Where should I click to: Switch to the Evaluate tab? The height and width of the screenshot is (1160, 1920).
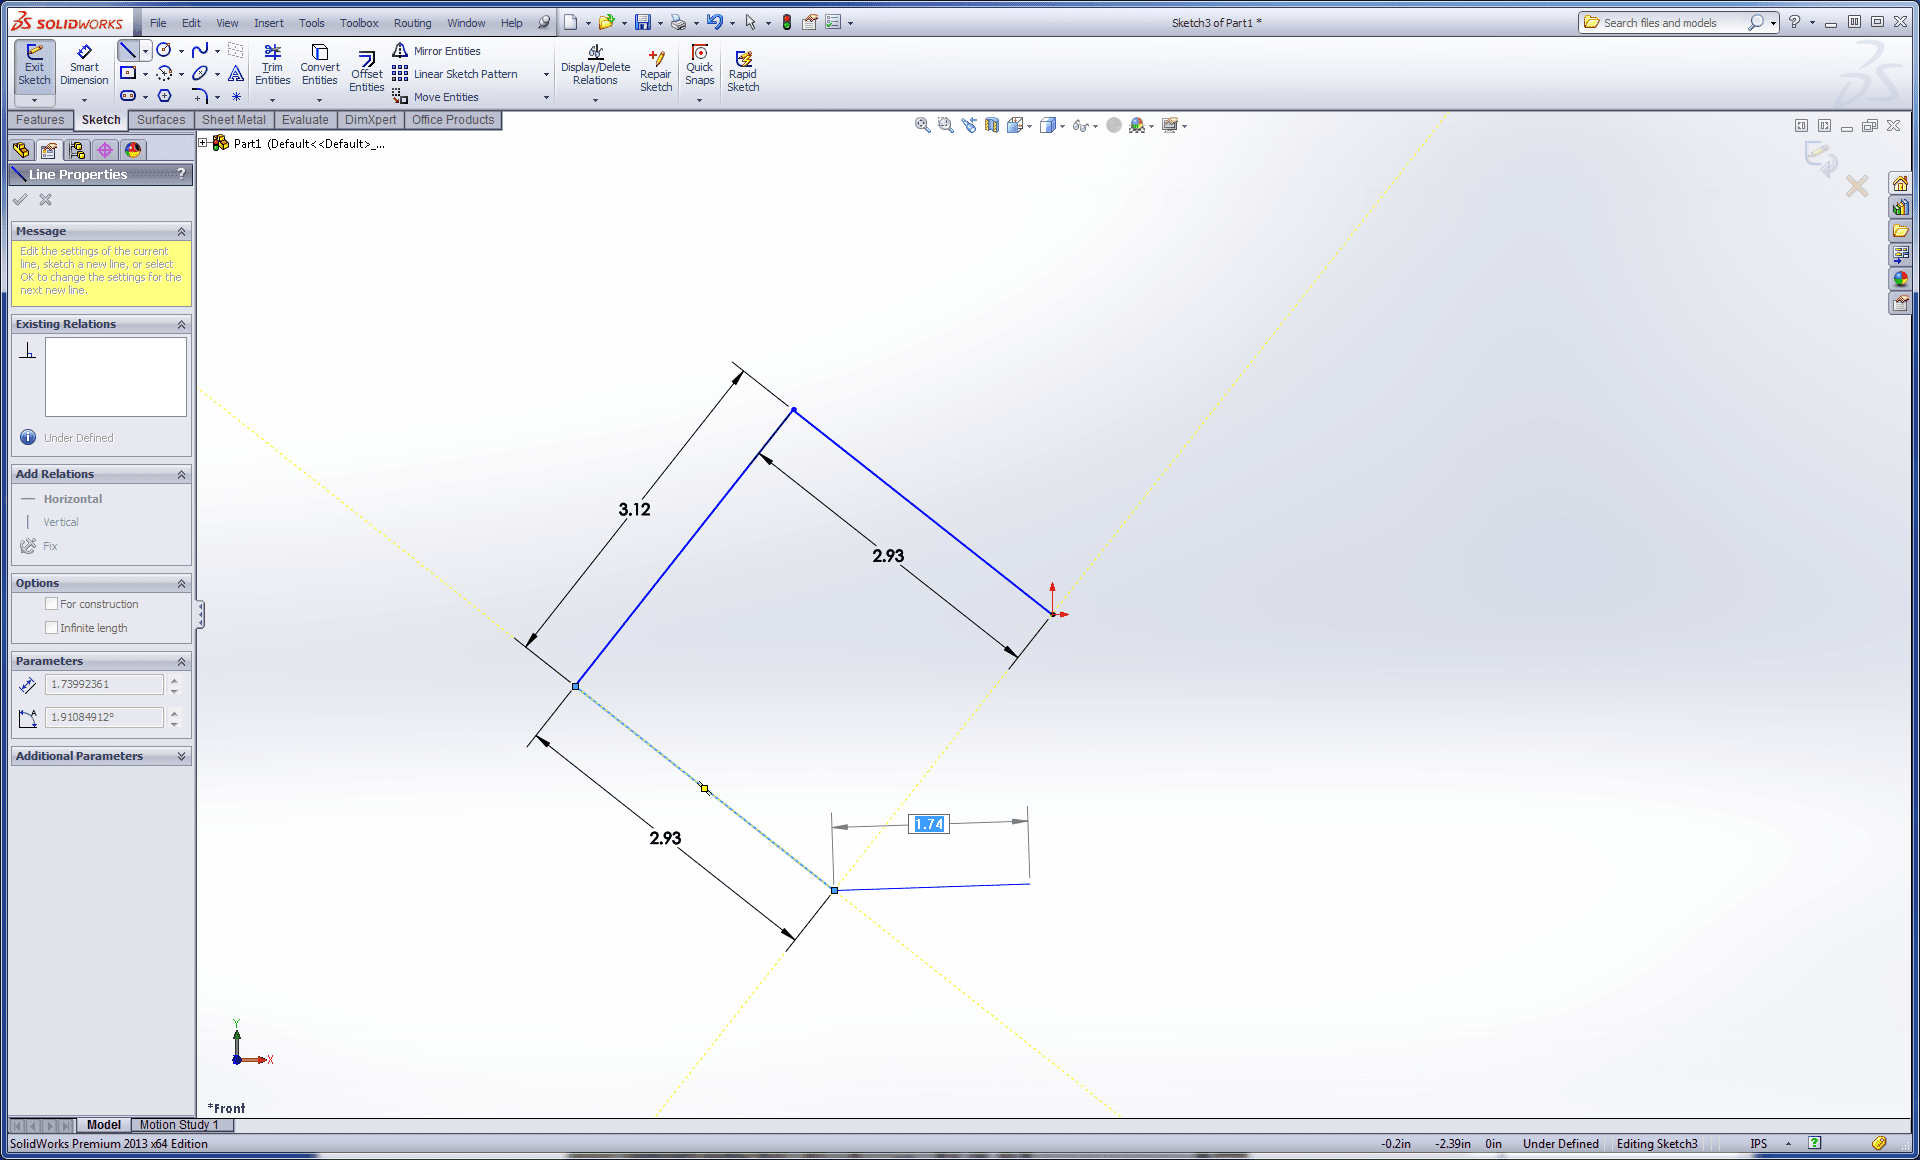[305, 120]
